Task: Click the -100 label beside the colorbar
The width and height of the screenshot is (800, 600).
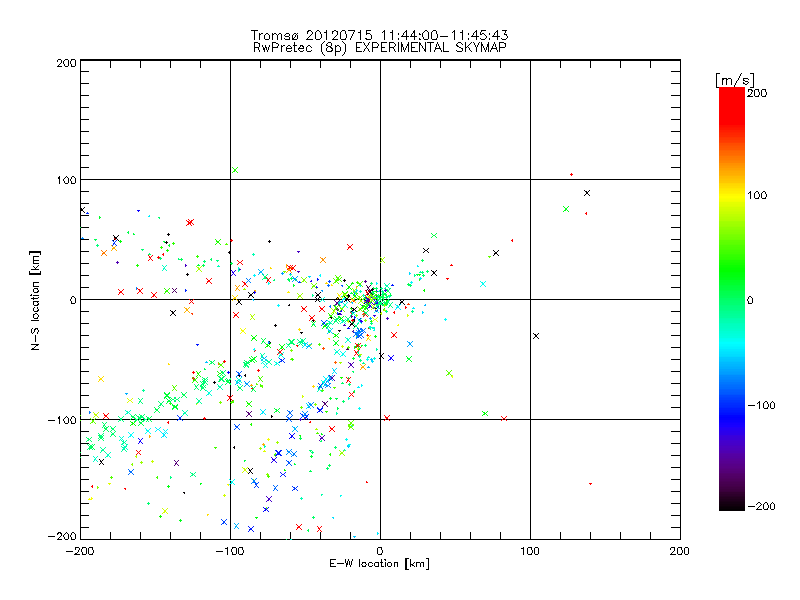Action: click(761, 406)
